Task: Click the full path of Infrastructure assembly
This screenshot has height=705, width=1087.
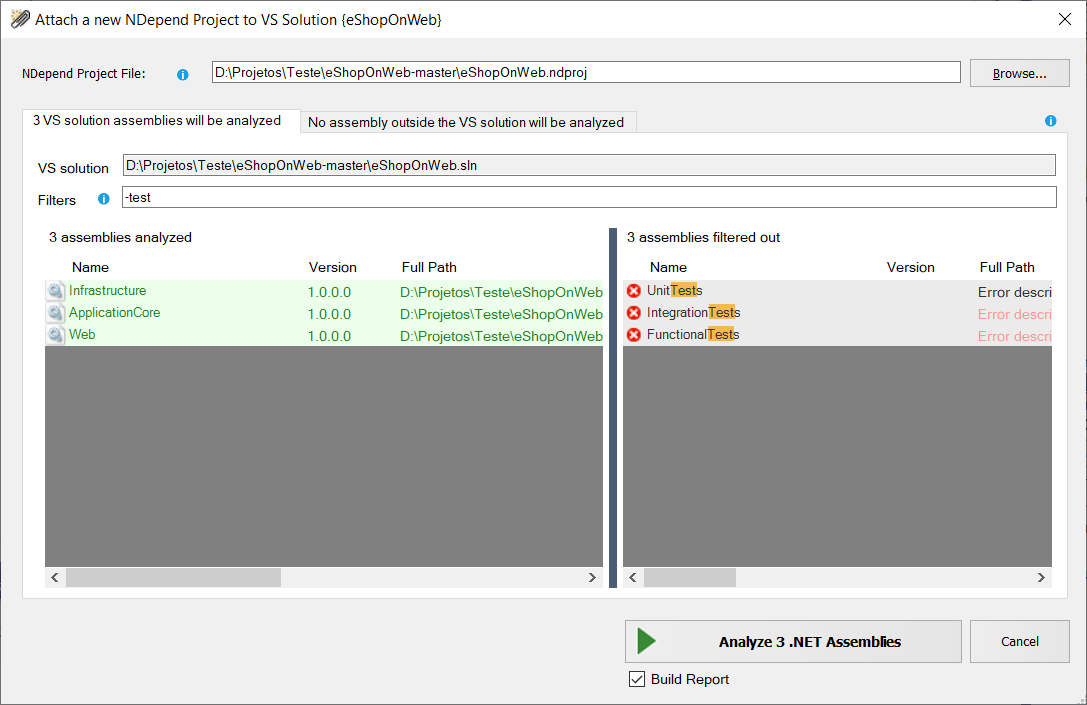Action: point(501,293)
